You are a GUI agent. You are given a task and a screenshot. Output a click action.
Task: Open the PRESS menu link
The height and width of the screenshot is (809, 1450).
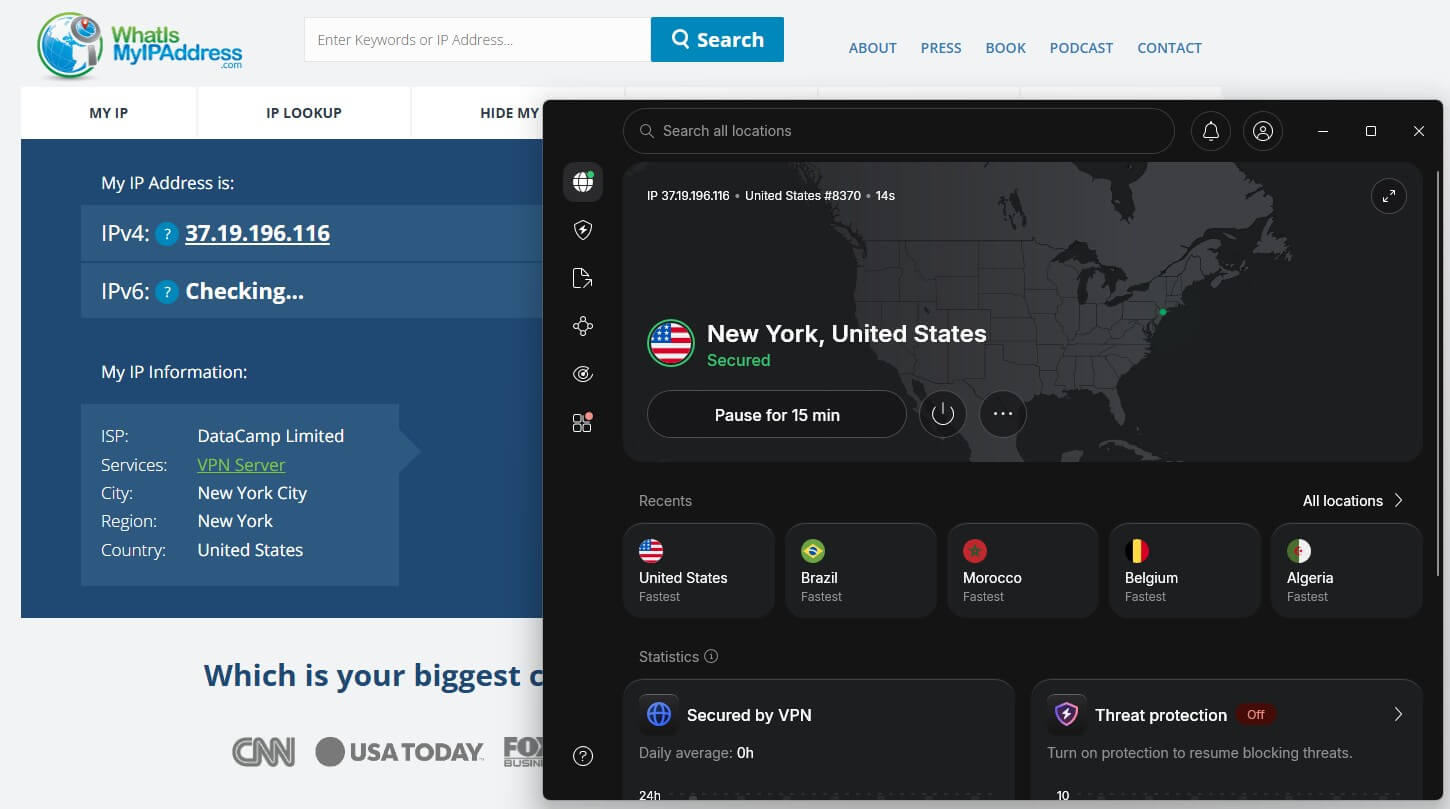point(941,48)
